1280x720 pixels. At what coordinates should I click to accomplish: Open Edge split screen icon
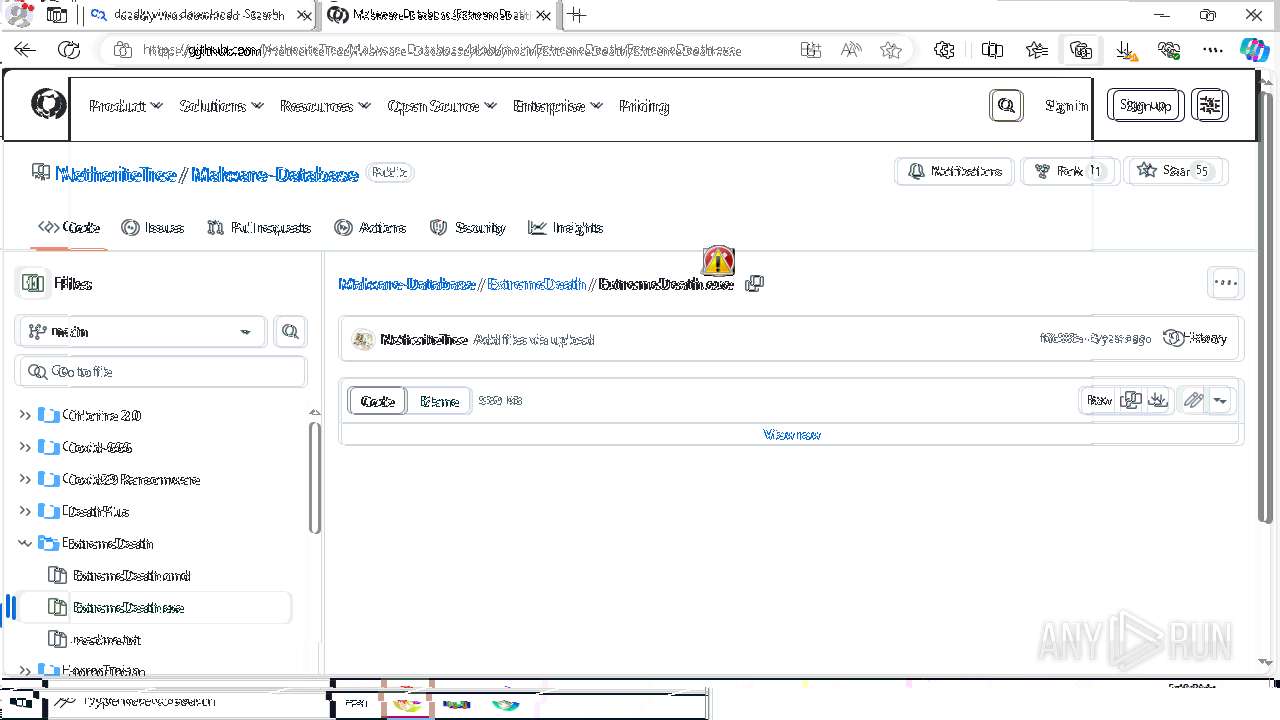pos(992,49)
